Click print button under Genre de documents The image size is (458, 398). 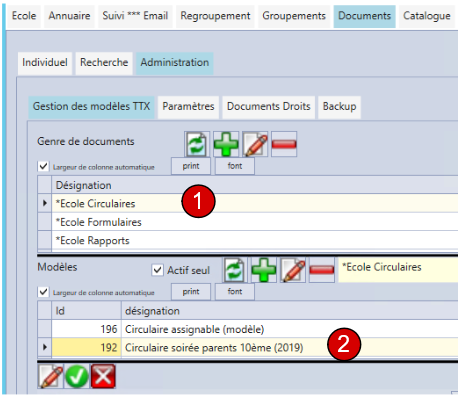click(191, 166)
